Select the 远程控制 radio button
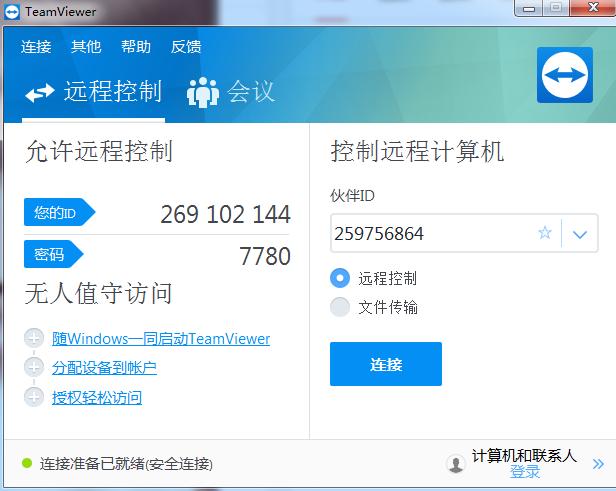Viewport: 616px width, 491px height. click(340, 278)
